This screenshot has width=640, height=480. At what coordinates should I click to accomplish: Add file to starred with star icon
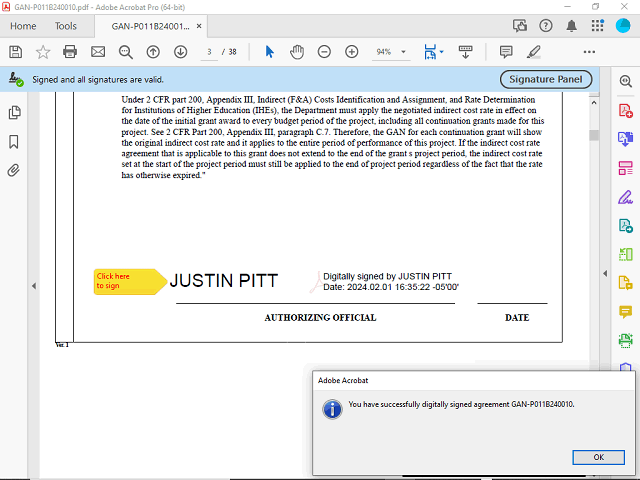(x=43, y=52)
